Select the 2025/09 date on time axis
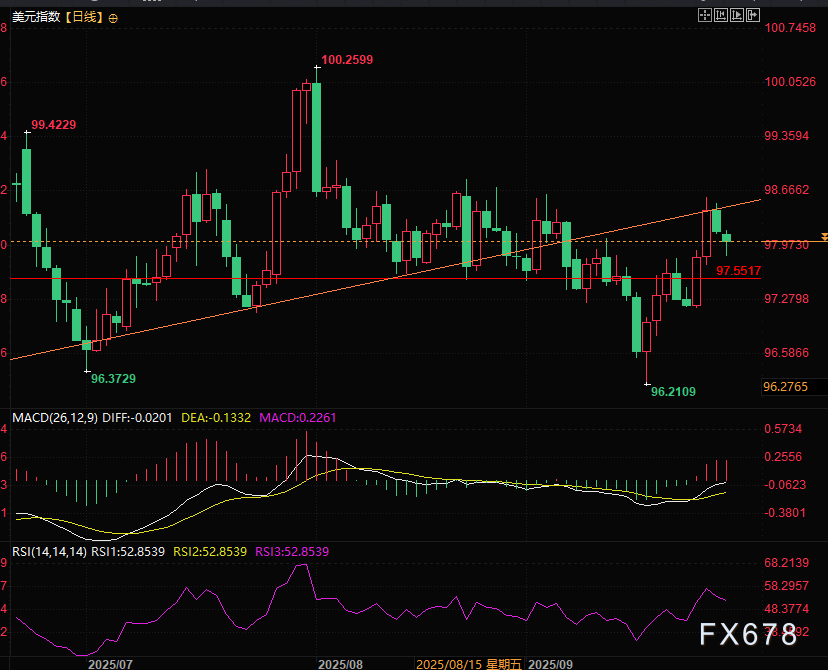 [550, 663]
